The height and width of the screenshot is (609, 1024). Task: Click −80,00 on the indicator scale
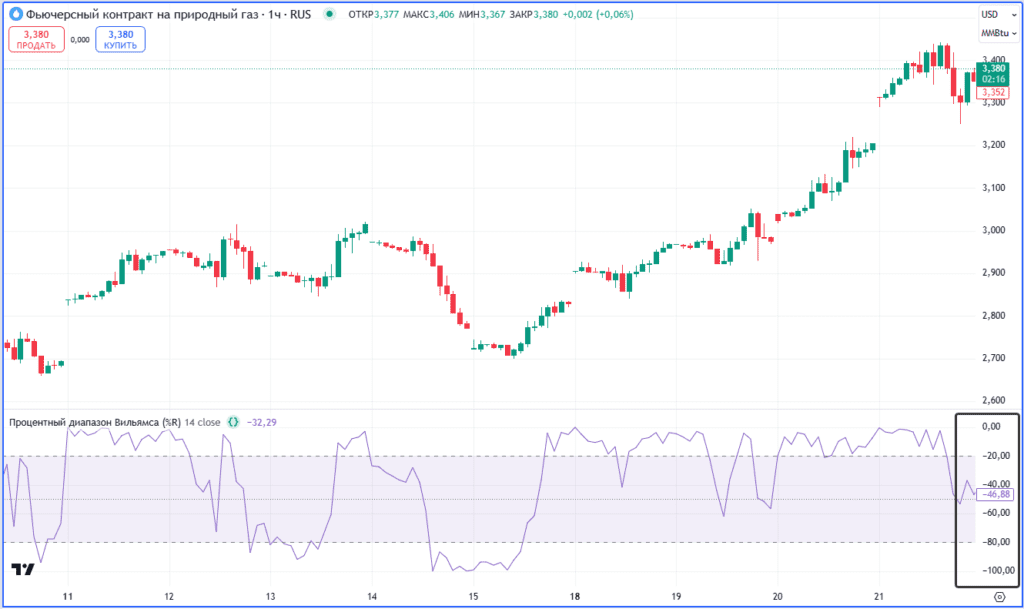(995, 542)
